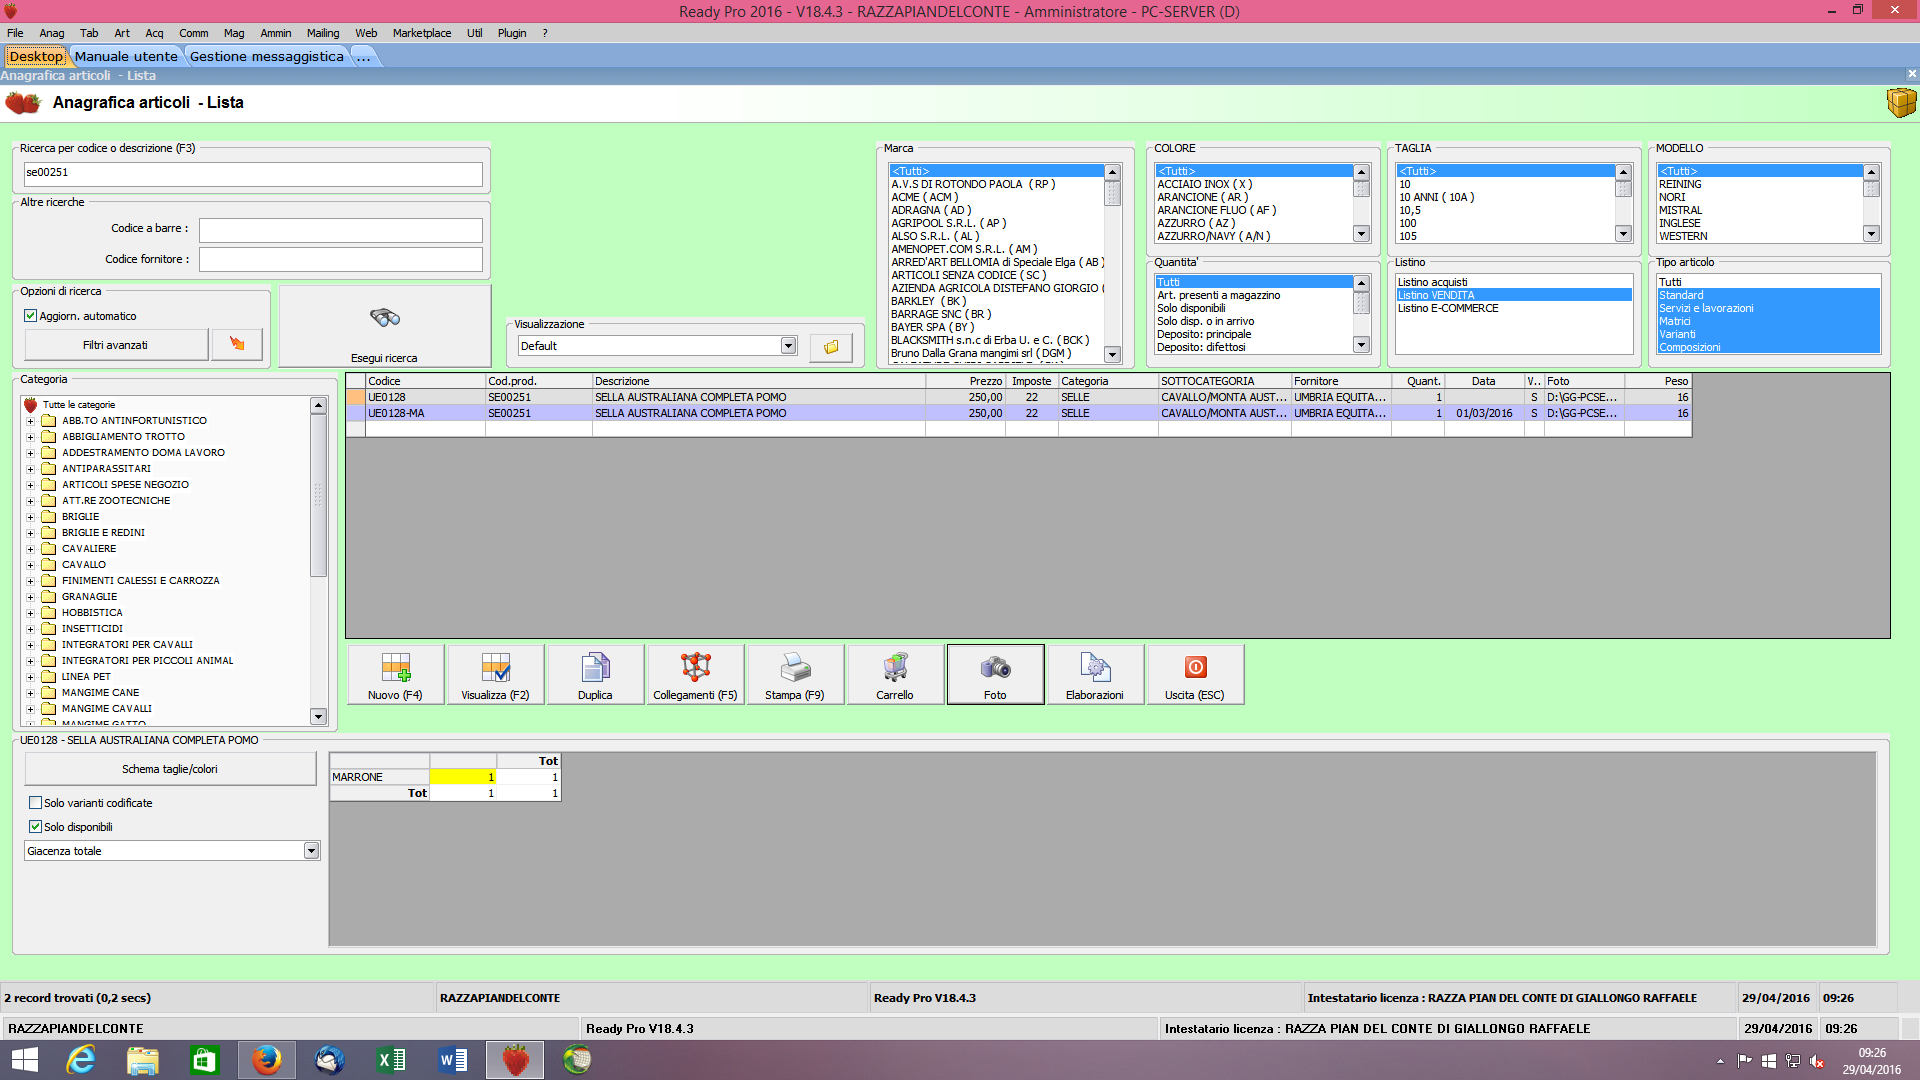This screenshot has height=1080, width=1920.
Task: Click Codice fornitore input field
Action: tap(341, 260)
